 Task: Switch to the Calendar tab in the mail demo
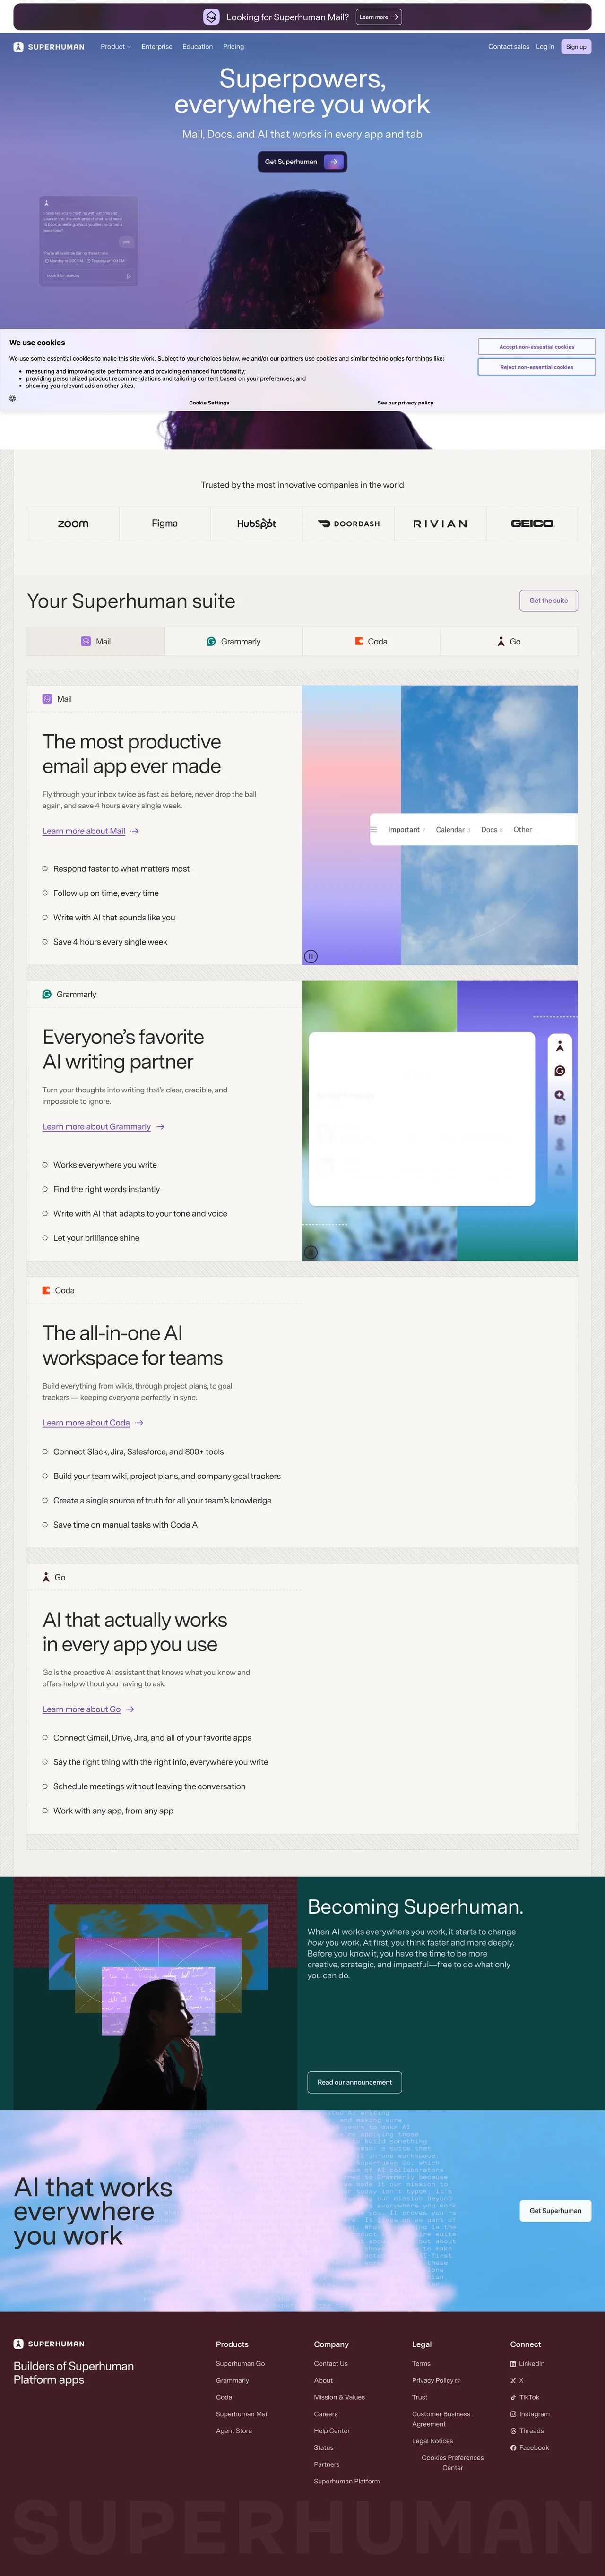point(452,830)
